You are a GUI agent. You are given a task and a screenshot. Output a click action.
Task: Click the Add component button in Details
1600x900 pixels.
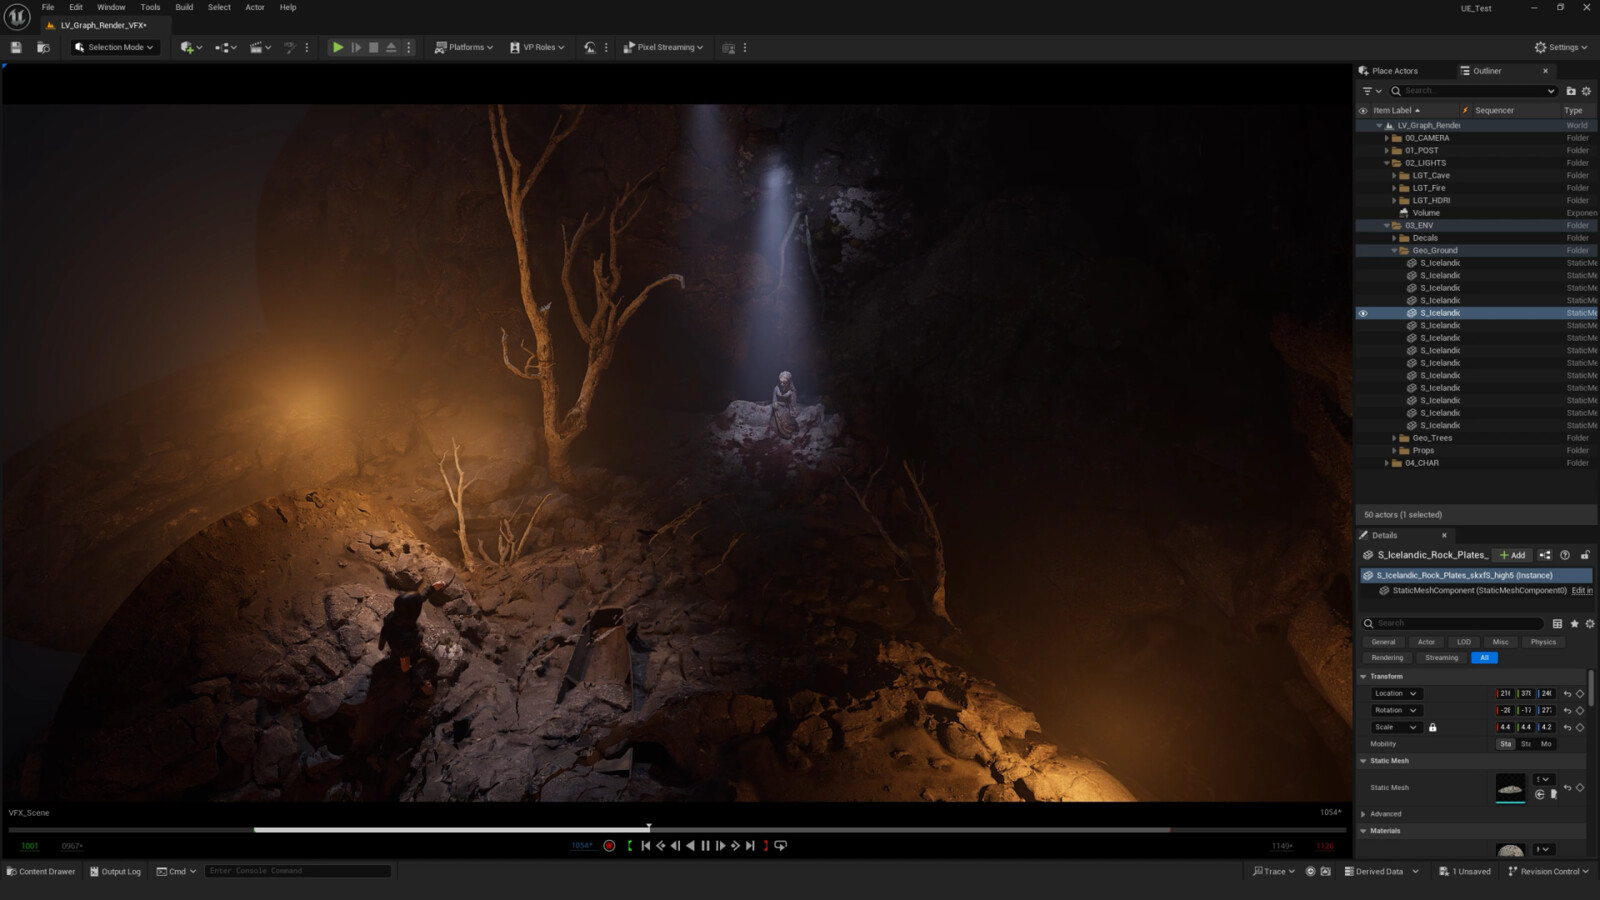click(x=1512, y=555)
